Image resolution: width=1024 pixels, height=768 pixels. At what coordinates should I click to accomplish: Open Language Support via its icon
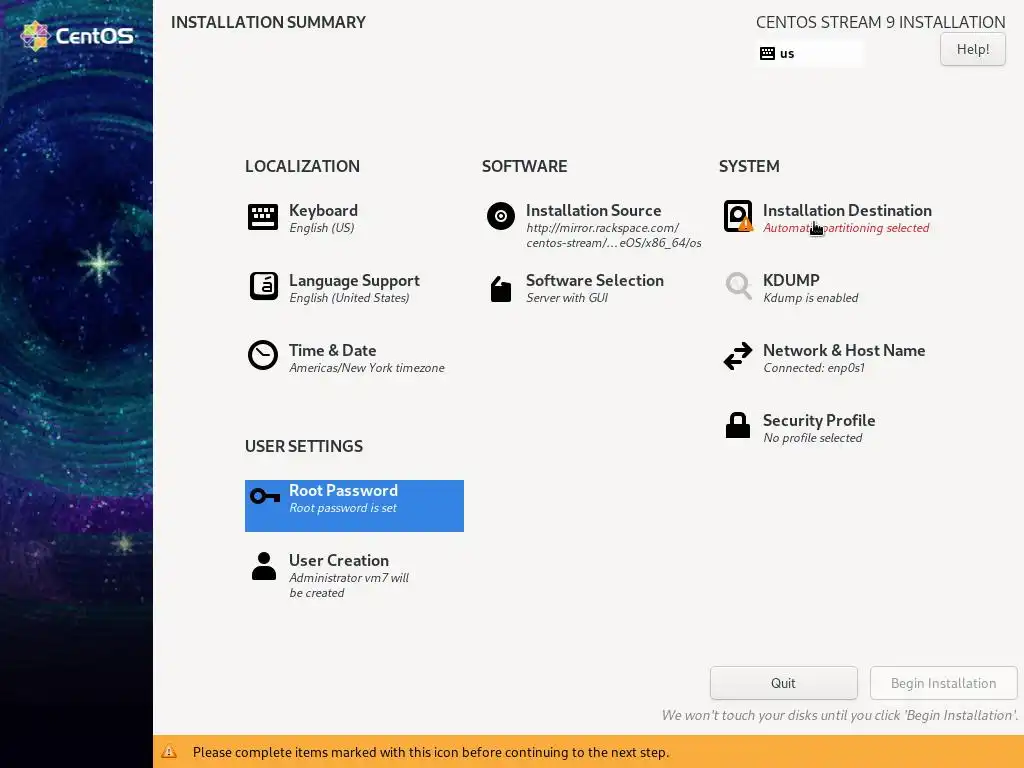264,286
